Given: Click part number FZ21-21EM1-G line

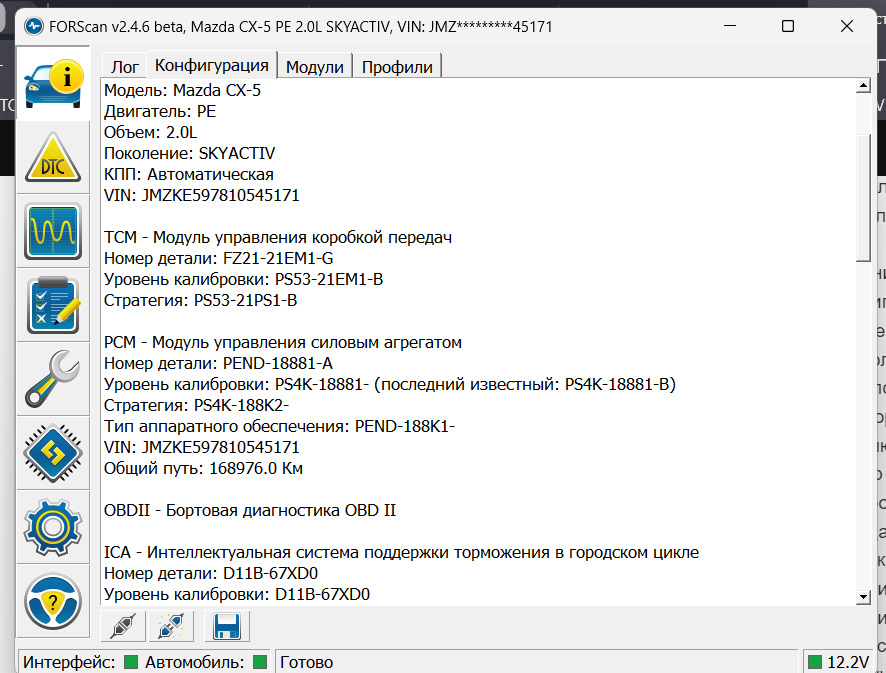Looking at the screenshot, I should [x=219, y=258].
